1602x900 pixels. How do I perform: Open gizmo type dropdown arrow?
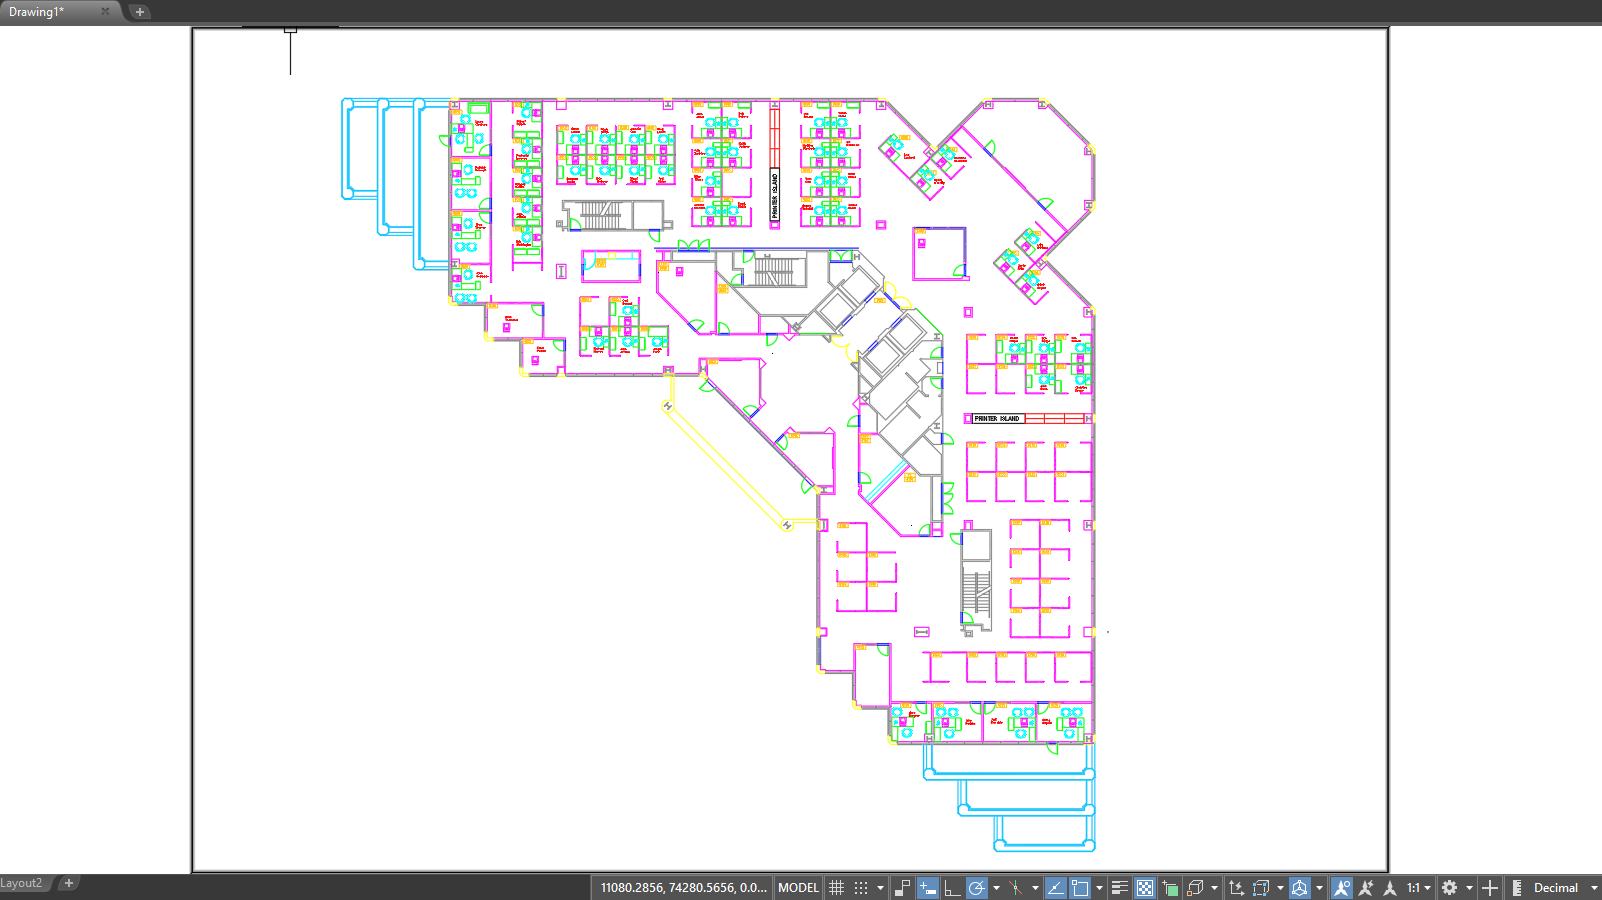[x=1319, y=888]
